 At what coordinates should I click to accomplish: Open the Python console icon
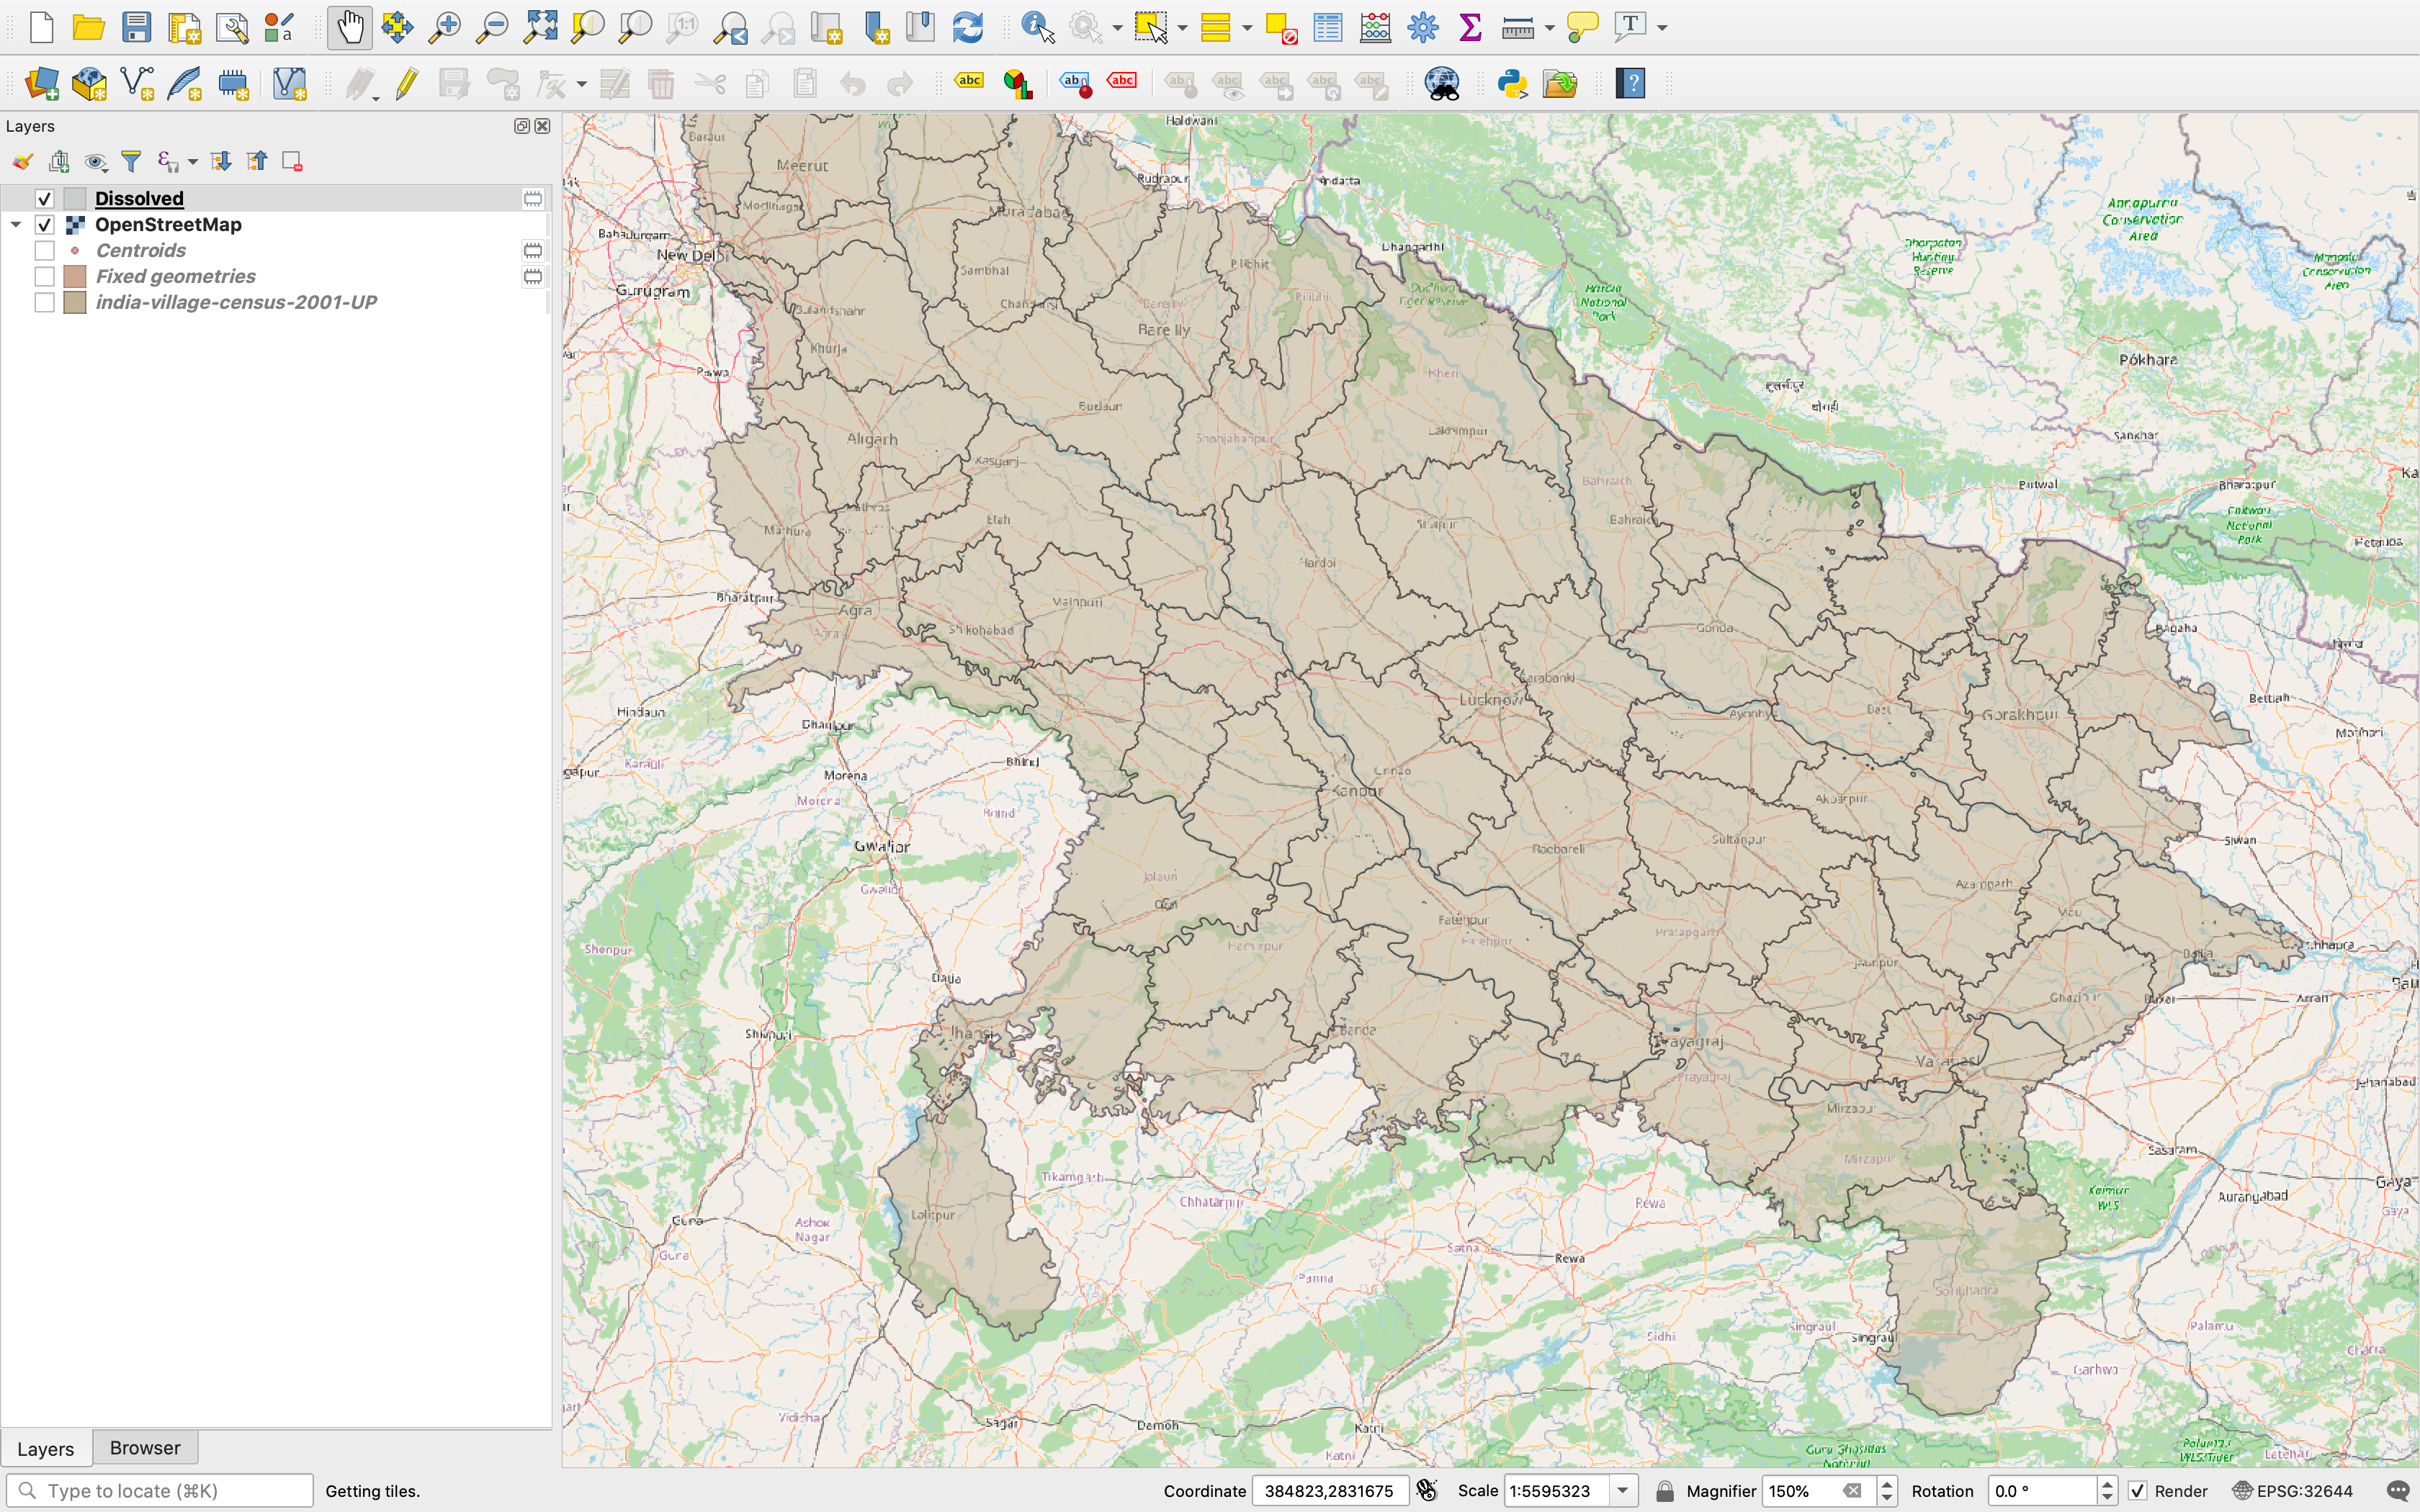pos(1511,84)
